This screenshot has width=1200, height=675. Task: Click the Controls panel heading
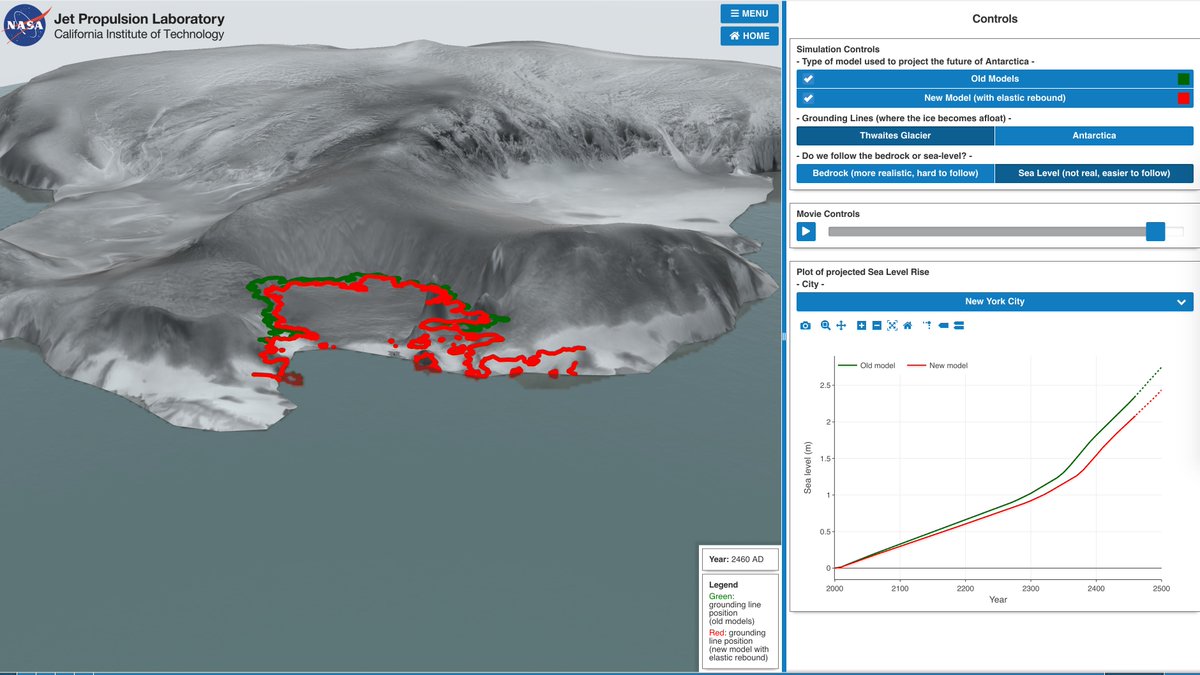995,19
